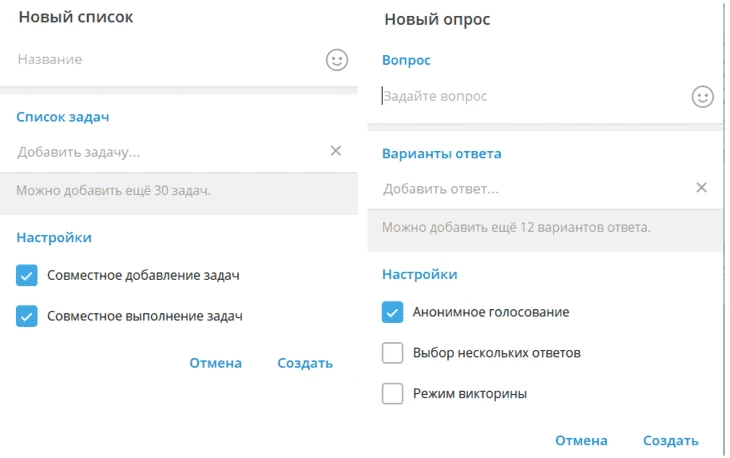Open emoji picker next to Задайте вопрос
This screenshot has width=730, height=458.
pyautogui.click(x=703, y=97)
